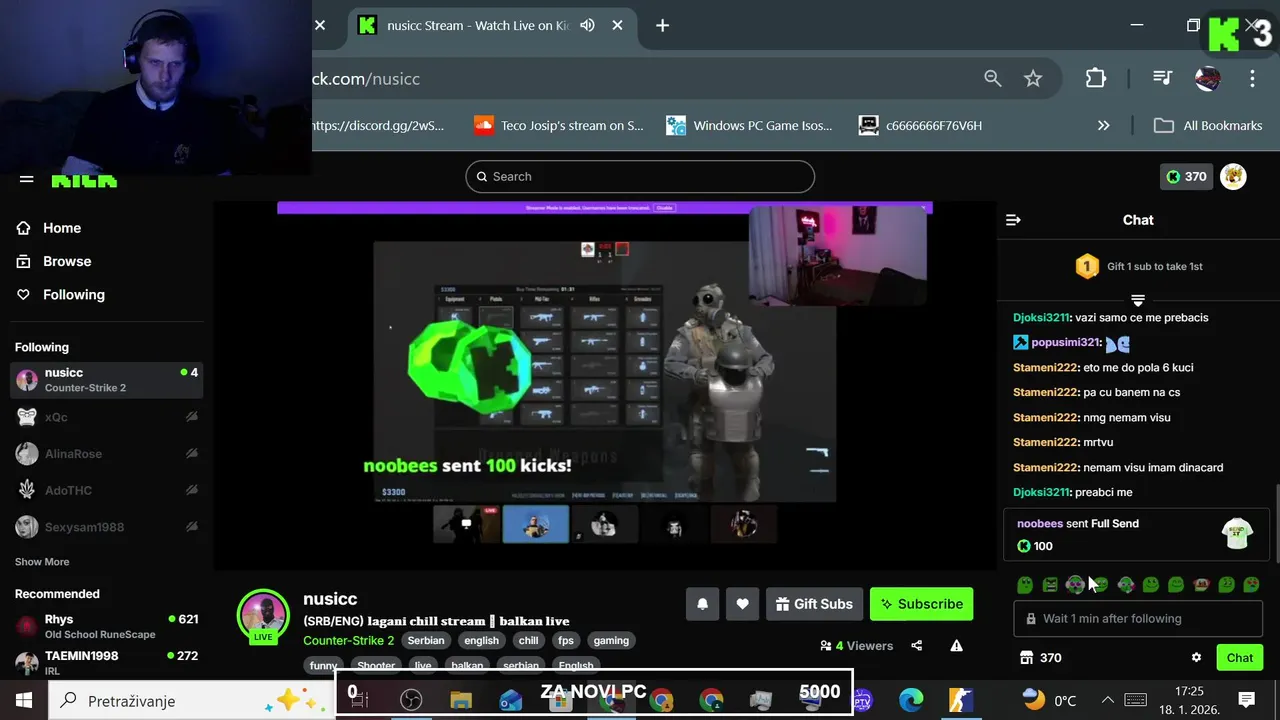Report stream via warning triangle icon
Screen dimensions: 1280x720
click(956, 646)
